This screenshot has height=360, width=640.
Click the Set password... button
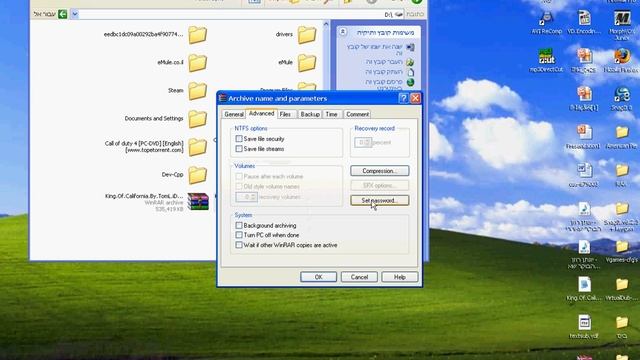pos(380,200)
